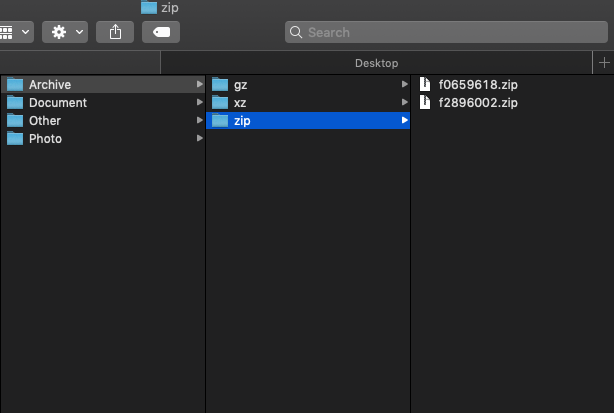
Task: Click the Document folder icon
Action: click(15, 102)
